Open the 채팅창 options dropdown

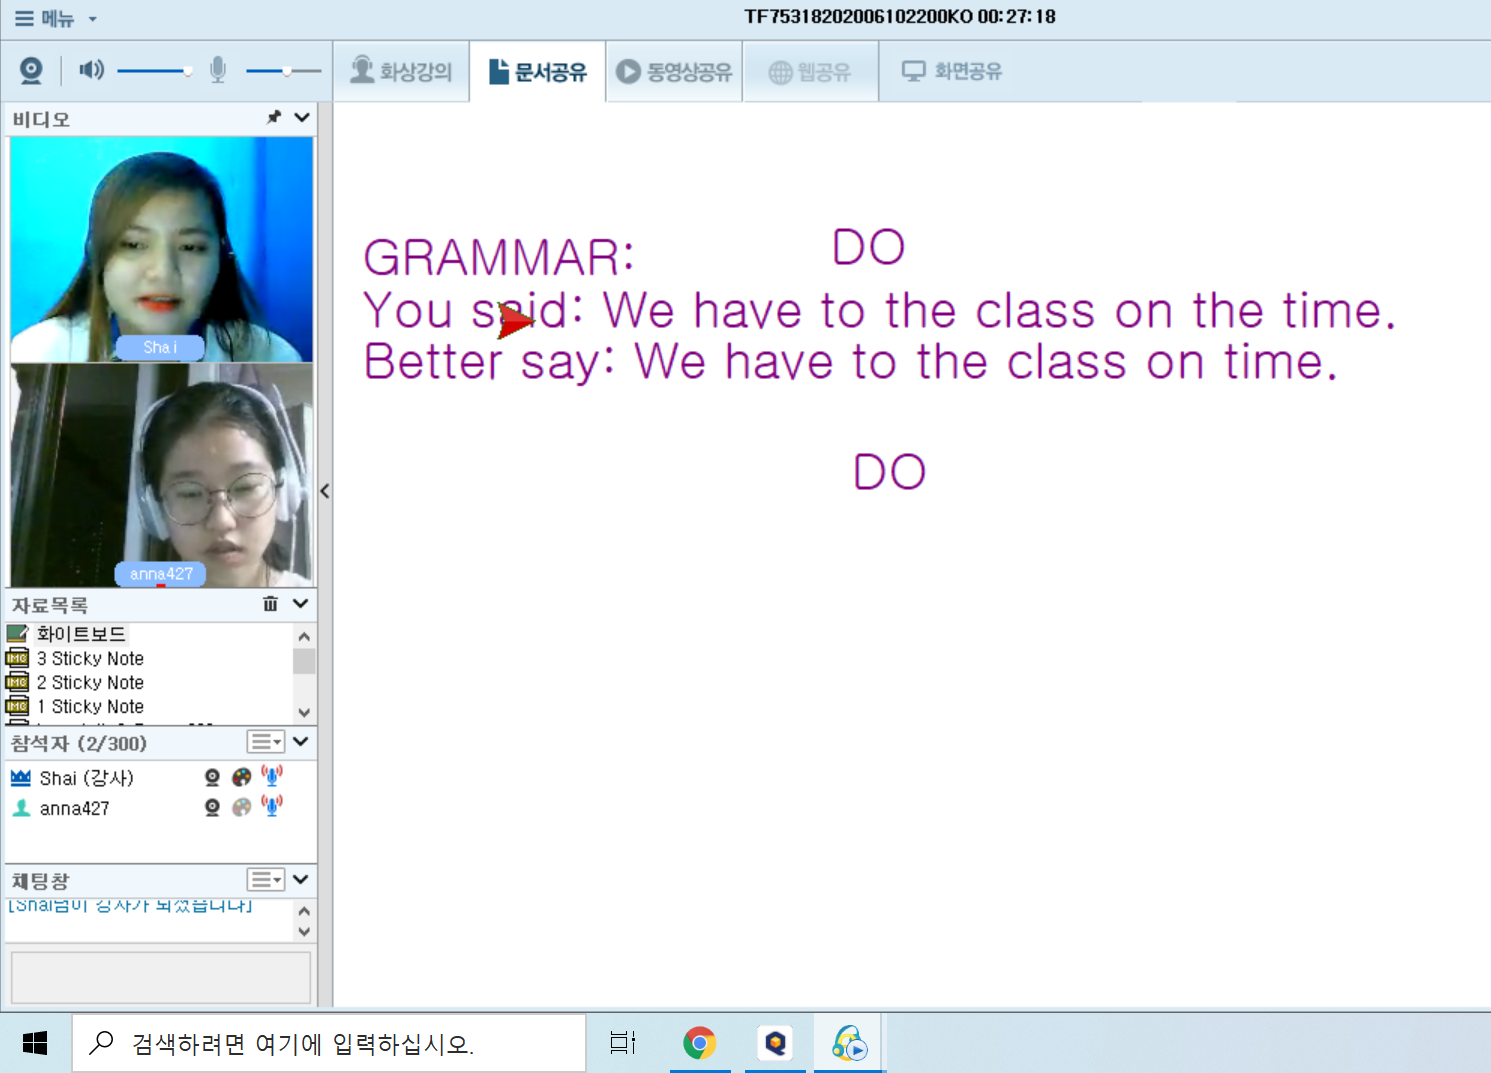click(266, 880)
